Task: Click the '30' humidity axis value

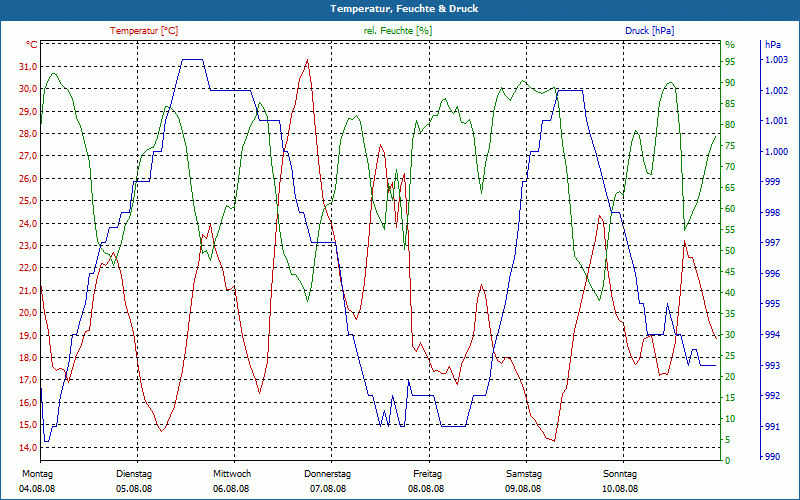Action: (x=730, y=335)
